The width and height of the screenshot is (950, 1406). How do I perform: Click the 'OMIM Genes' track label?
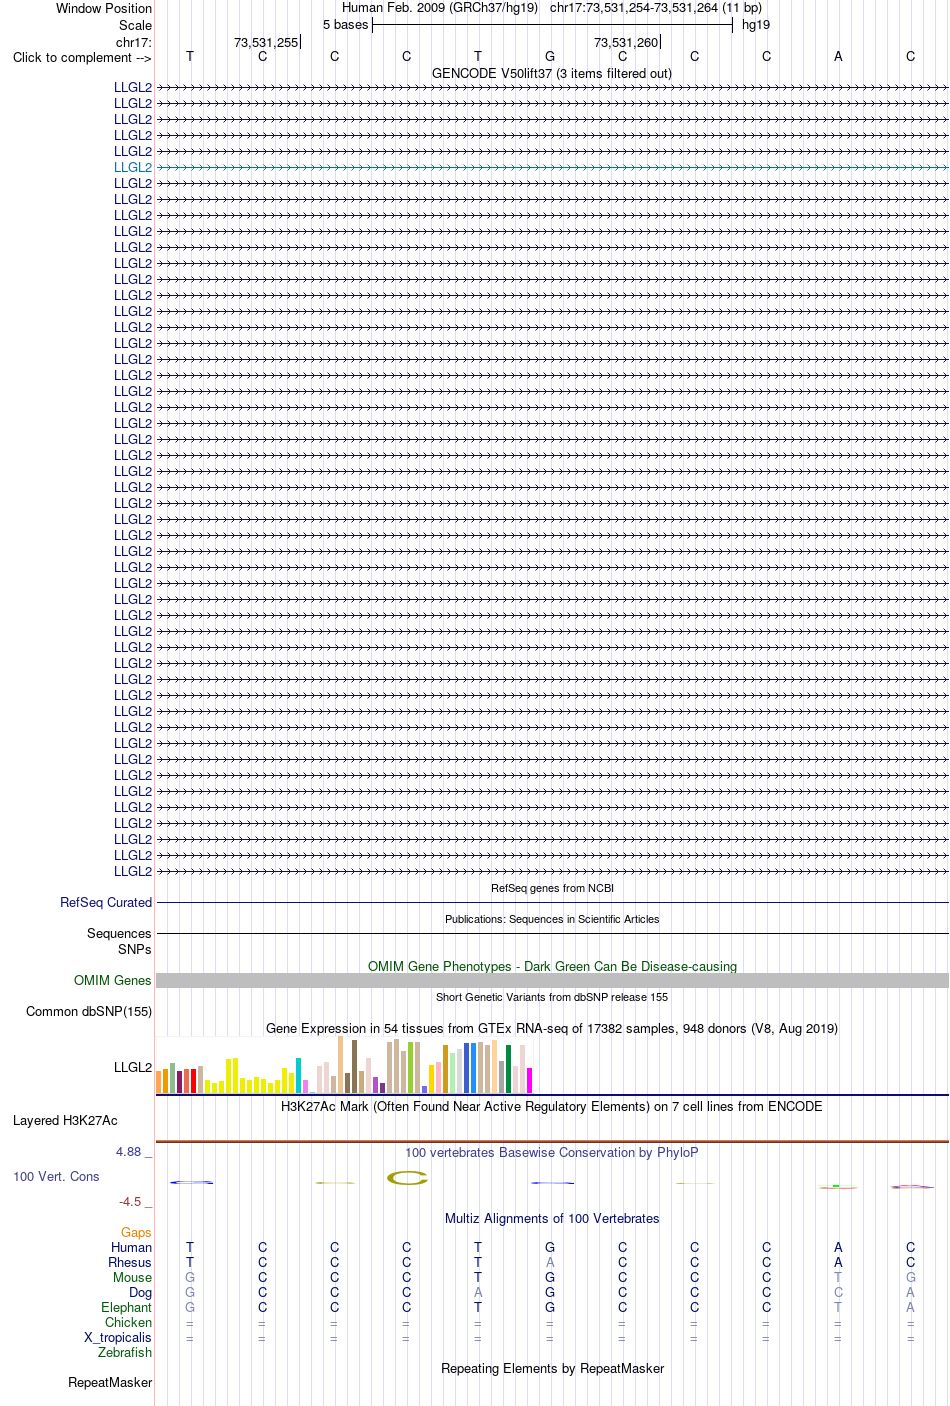click(x=113, y=980)
